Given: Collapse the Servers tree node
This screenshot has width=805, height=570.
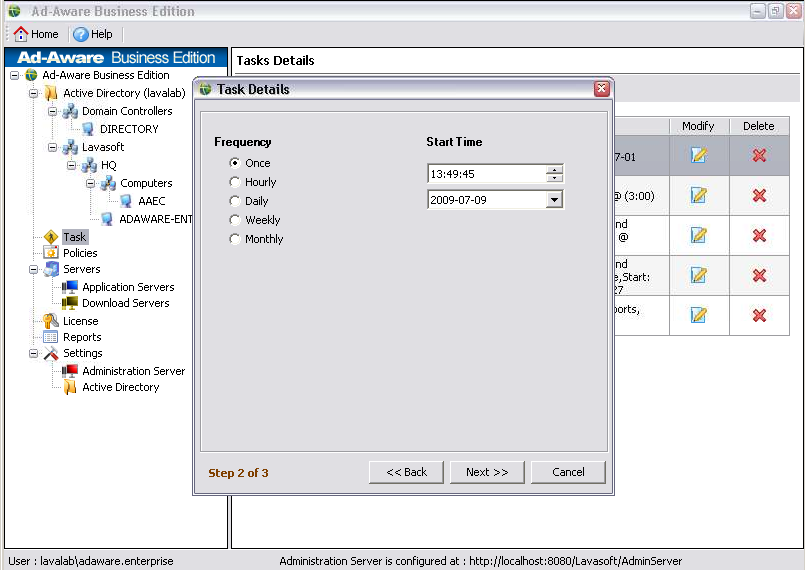Looking at the screenshot, I should [x=33, y=270].
